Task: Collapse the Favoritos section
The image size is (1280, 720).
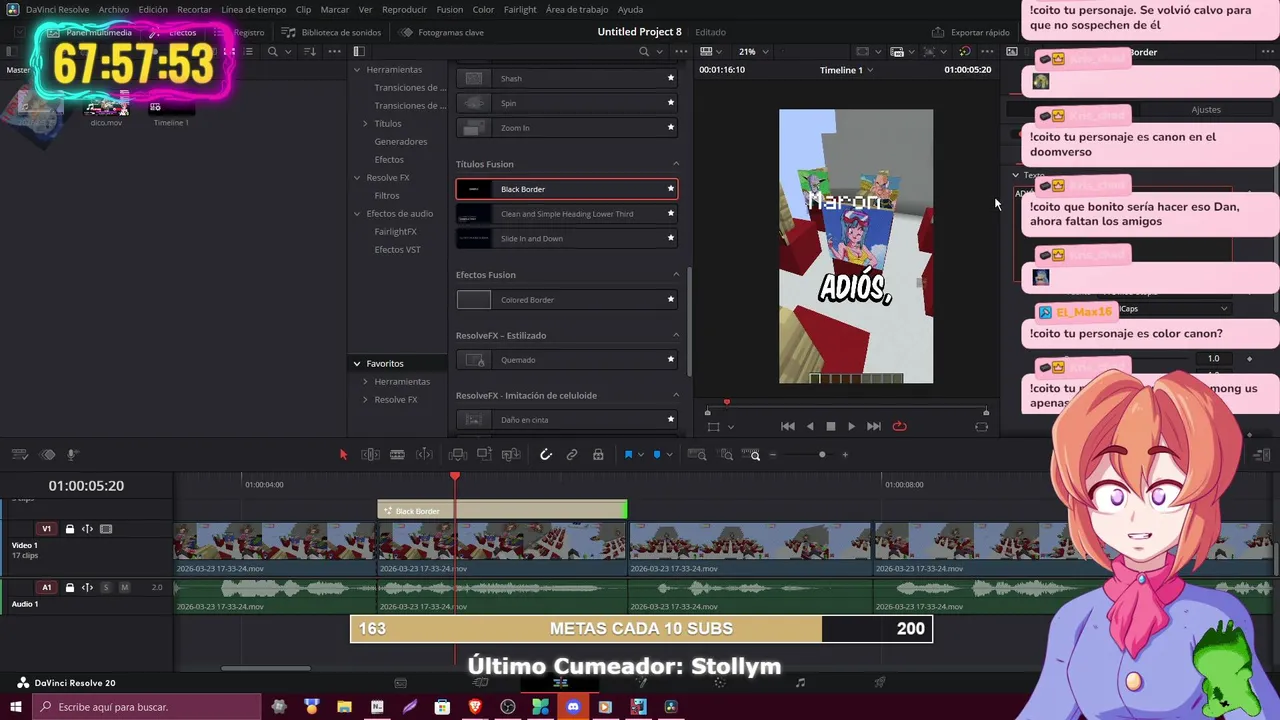Action: 357,364
